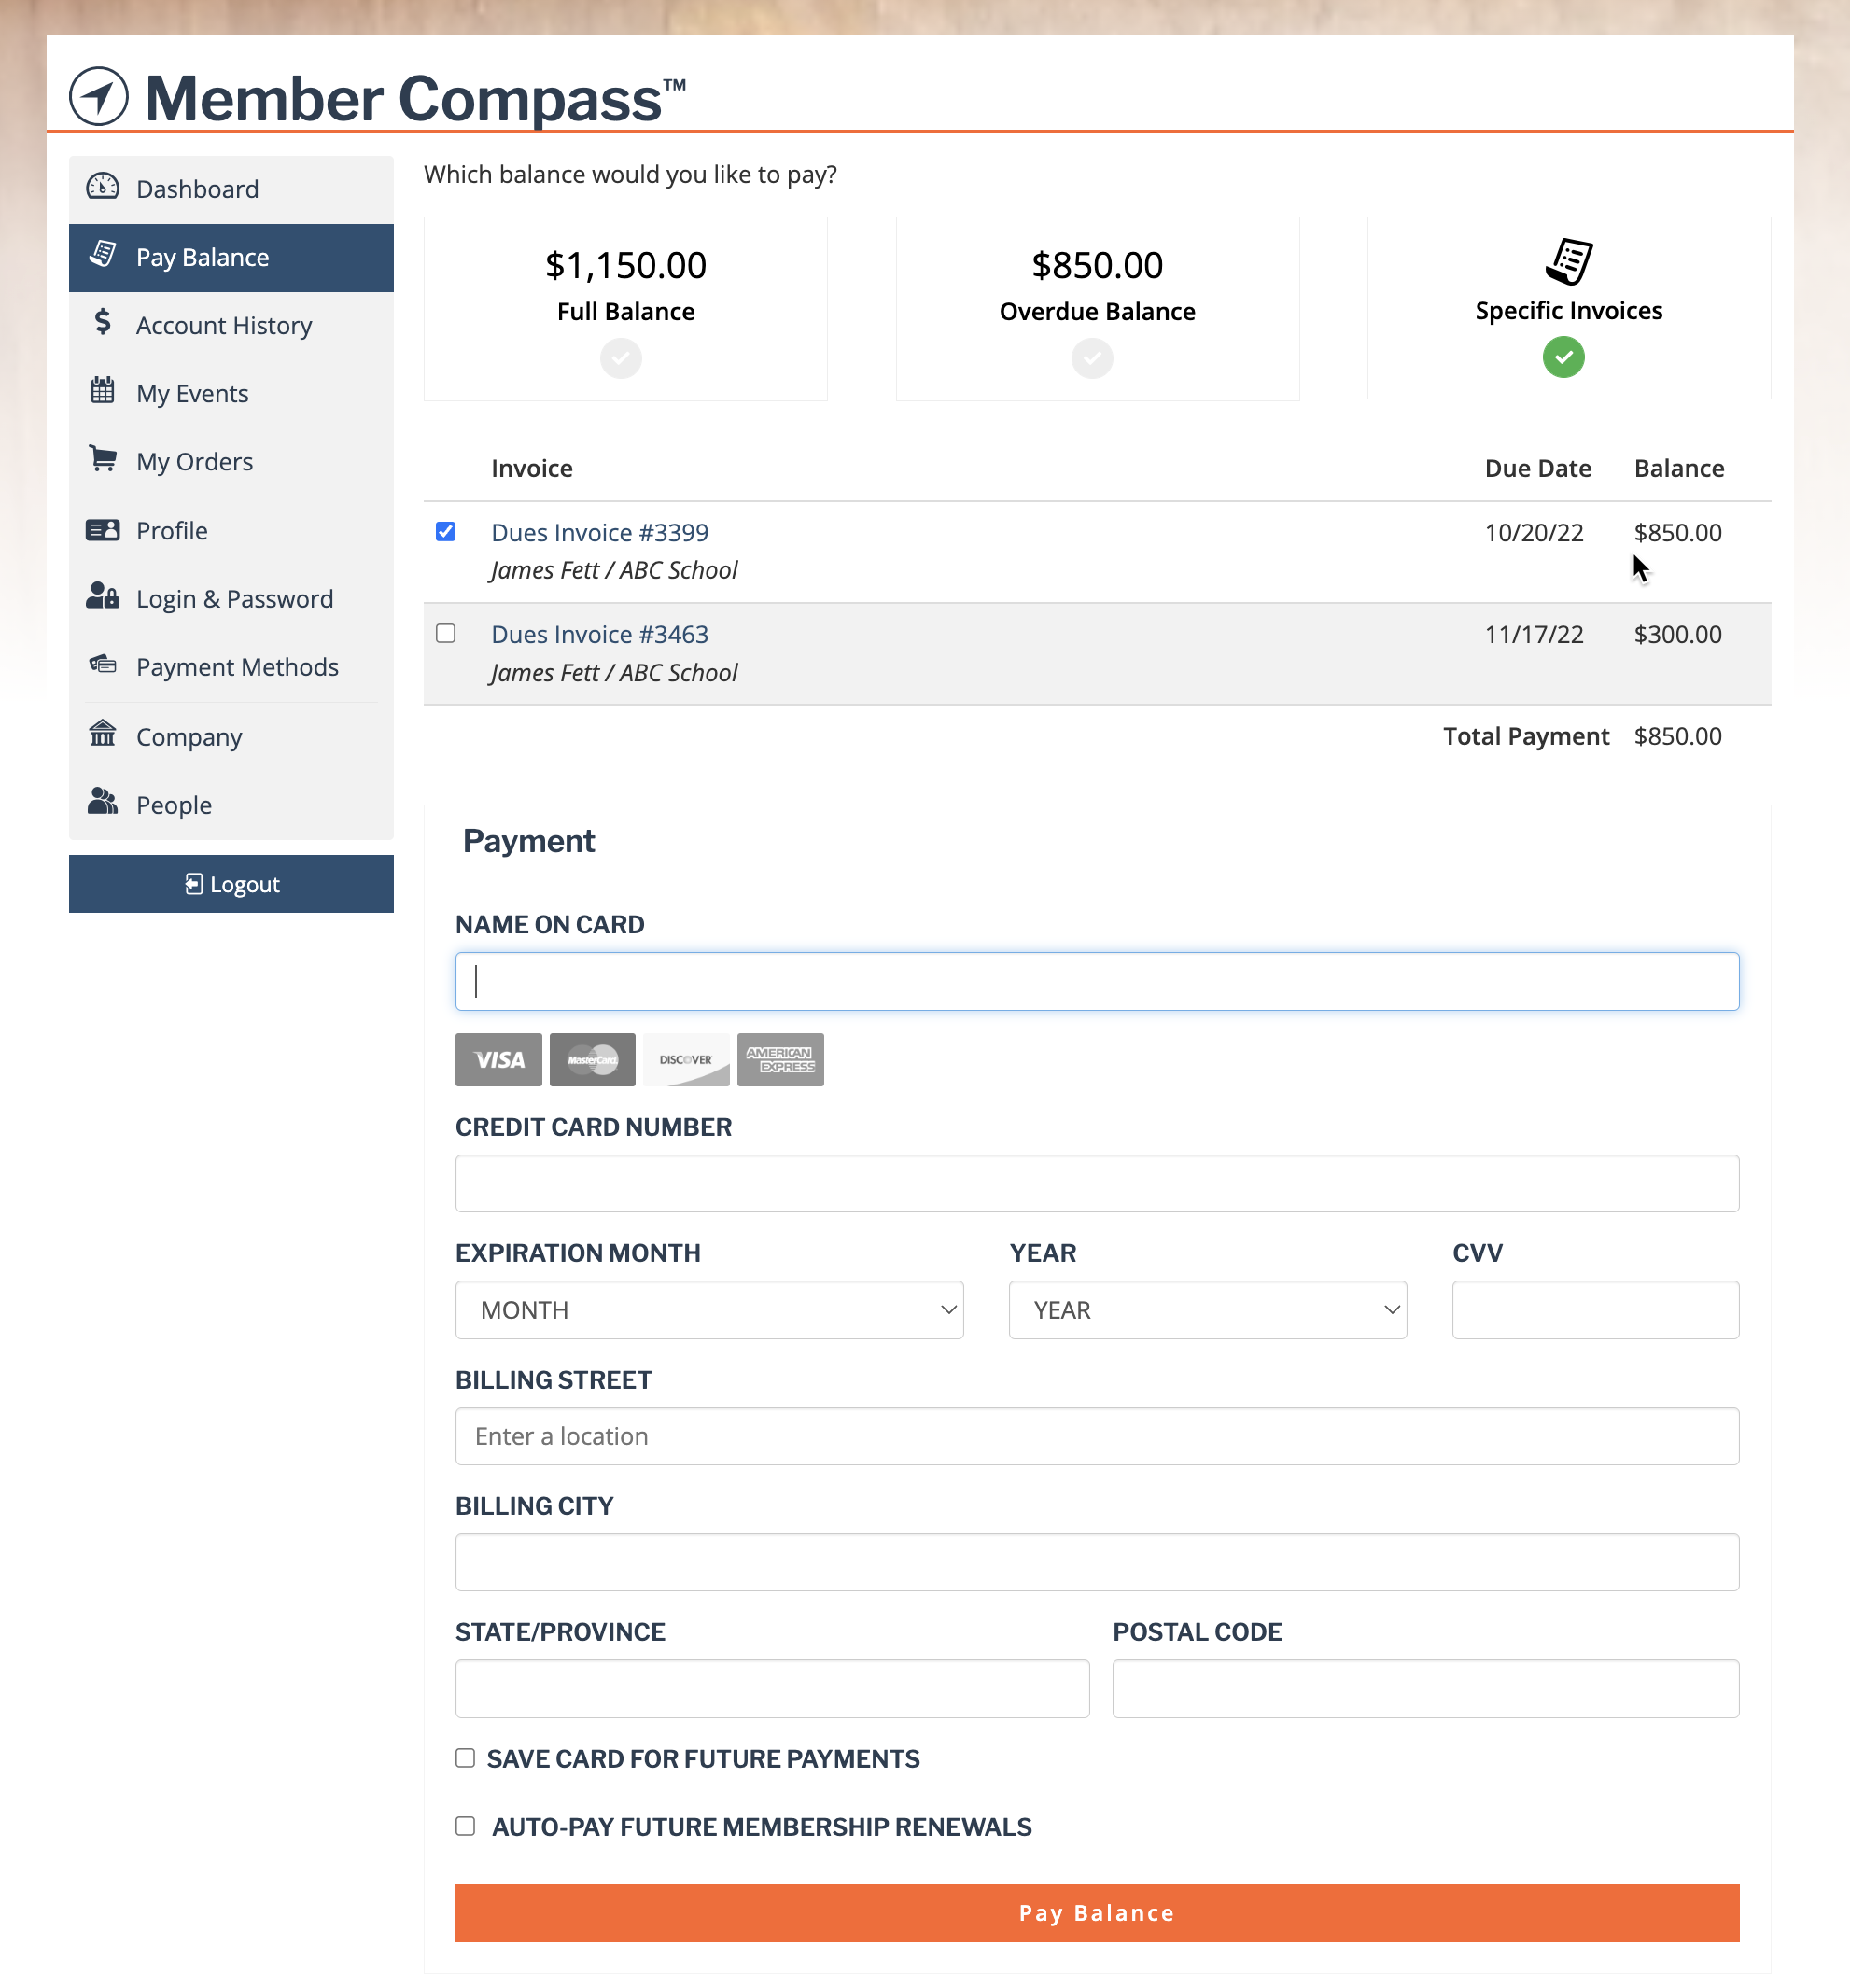Click the Credit Card Number field

click(x=1097, y=1185)
